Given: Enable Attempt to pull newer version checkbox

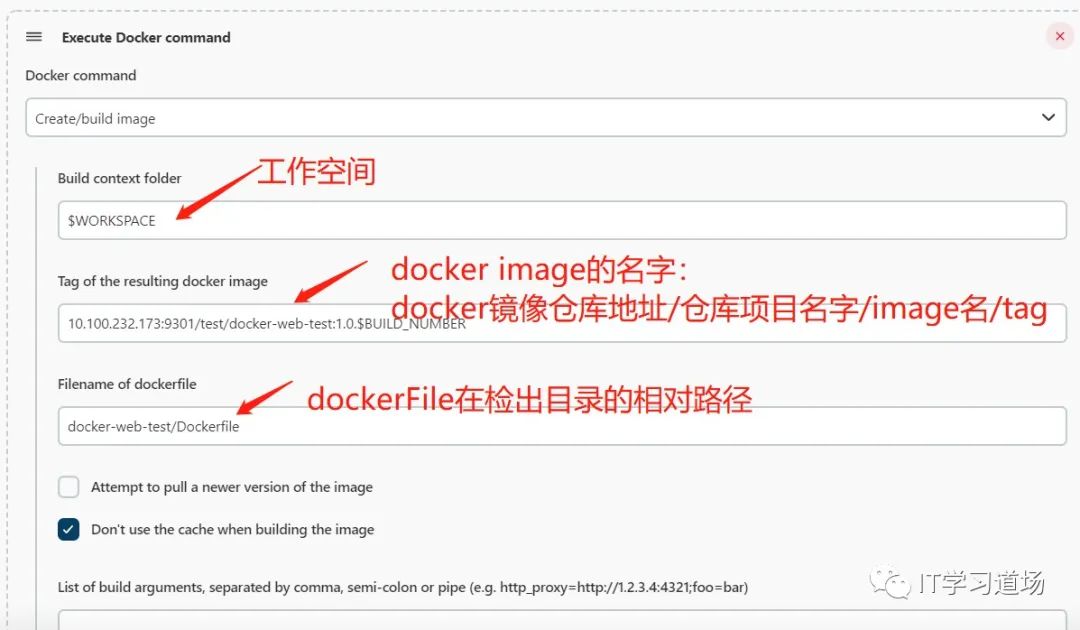Looking at the screenshot, I should point(68,487).
